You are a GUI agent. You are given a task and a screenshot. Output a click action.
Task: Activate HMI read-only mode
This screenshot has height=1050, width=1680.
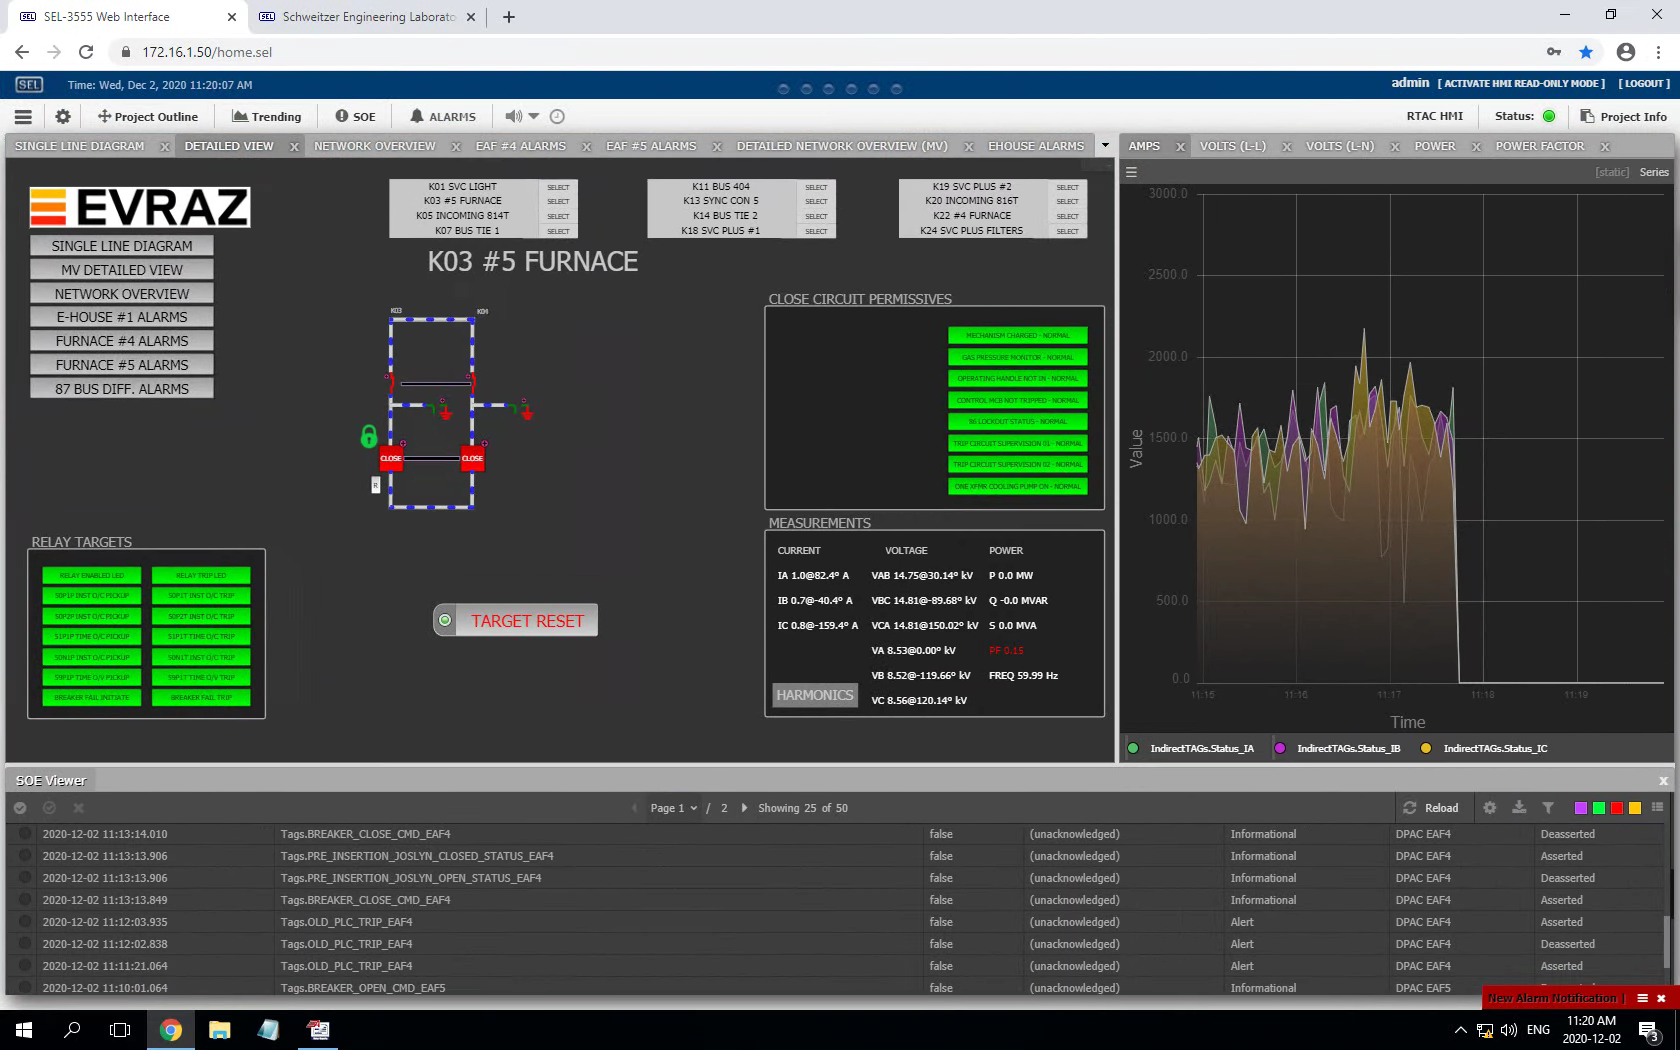click(1522, 83)
